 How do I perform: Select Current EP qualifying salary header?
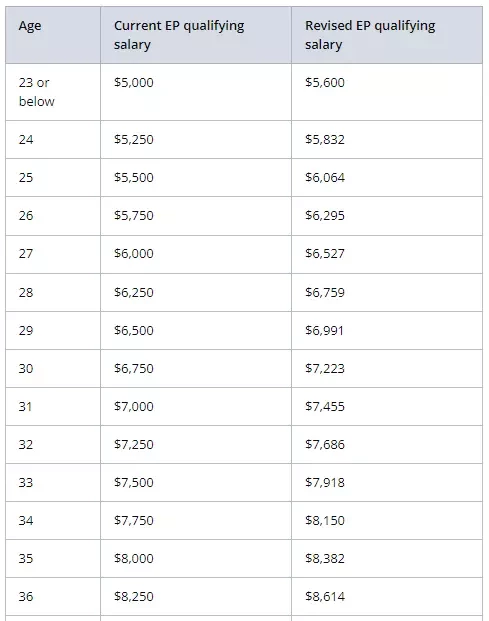click(x=196, y=35)
